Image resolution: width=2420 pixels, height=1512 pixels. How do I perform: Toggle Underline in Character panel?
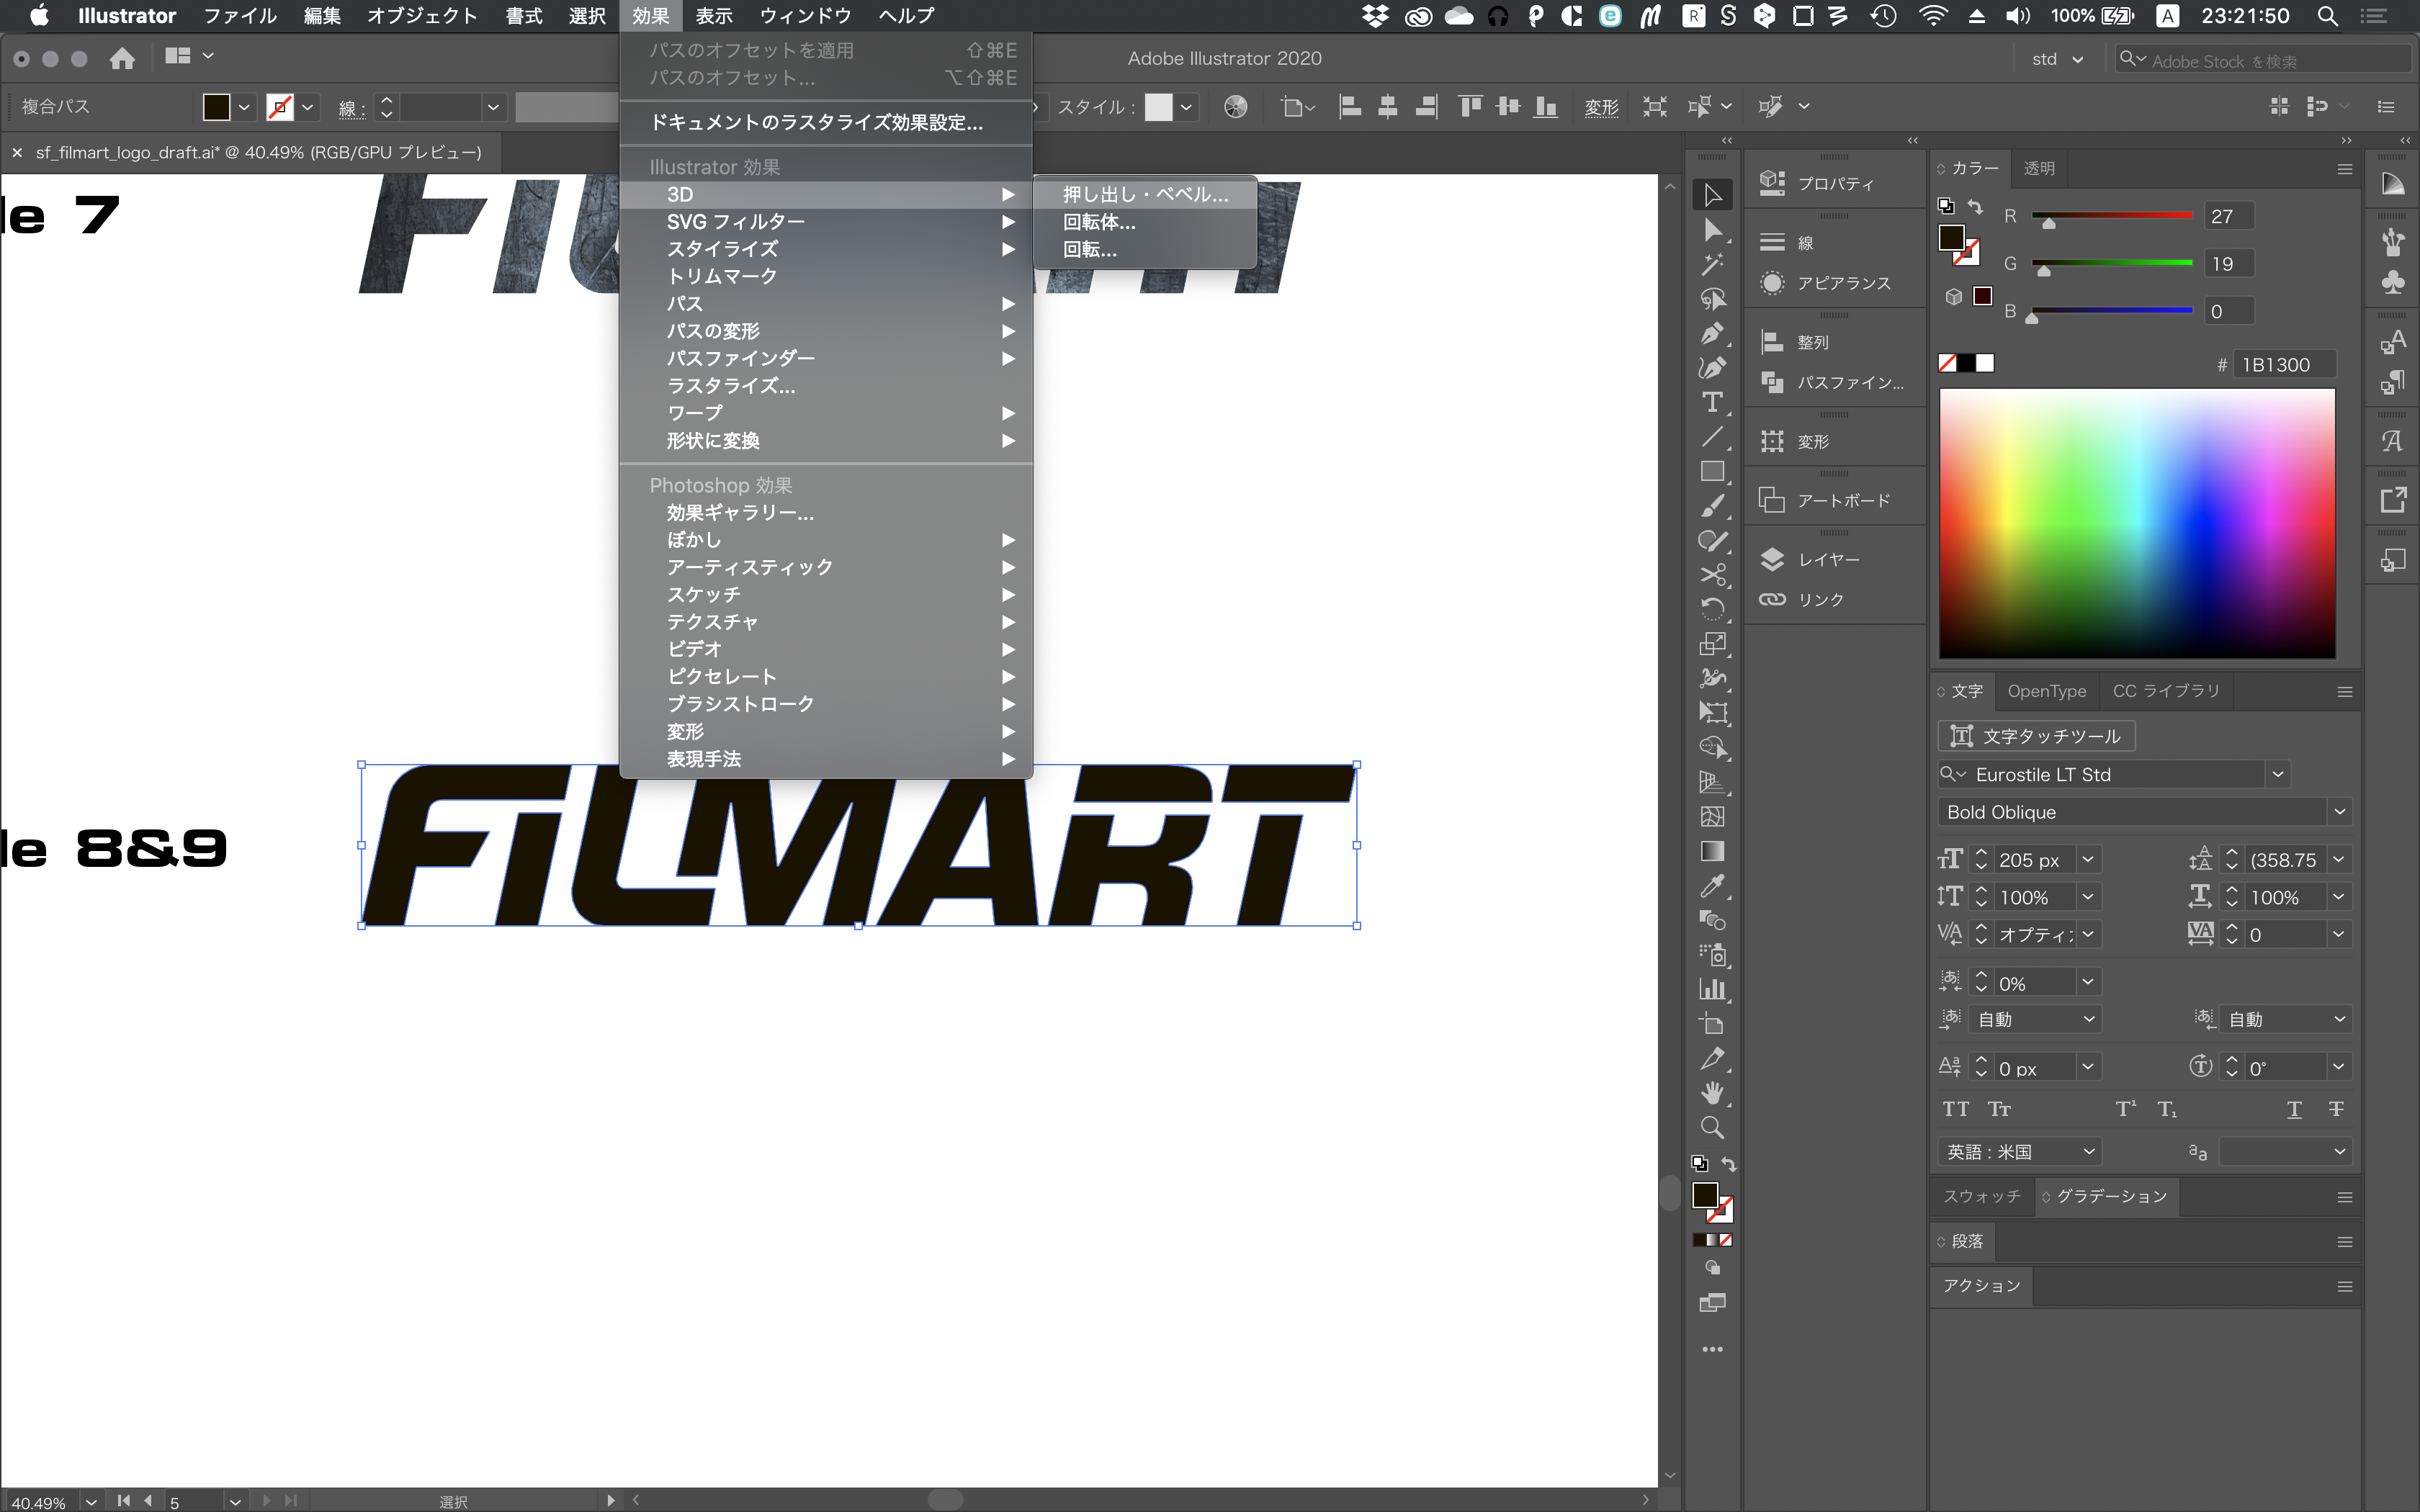tap(2294, 1109)
